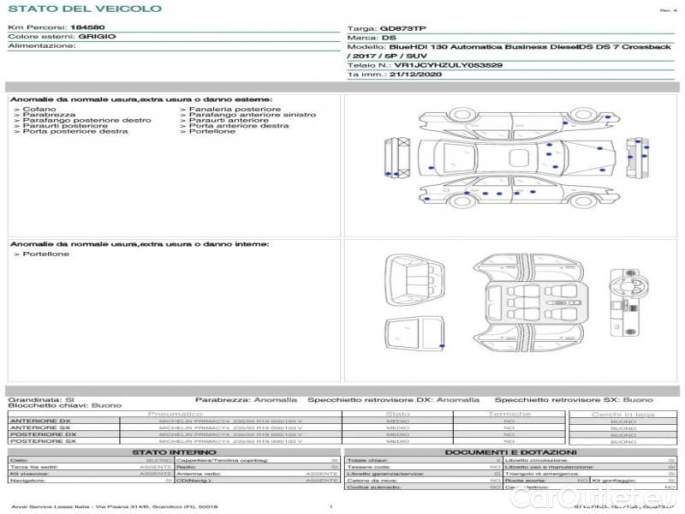The height and width of the screenshot is (514, 685).
Task: Select the 'Km Percorsi: 184580' field
Action: pyautogui.click(x=56, y=28)
